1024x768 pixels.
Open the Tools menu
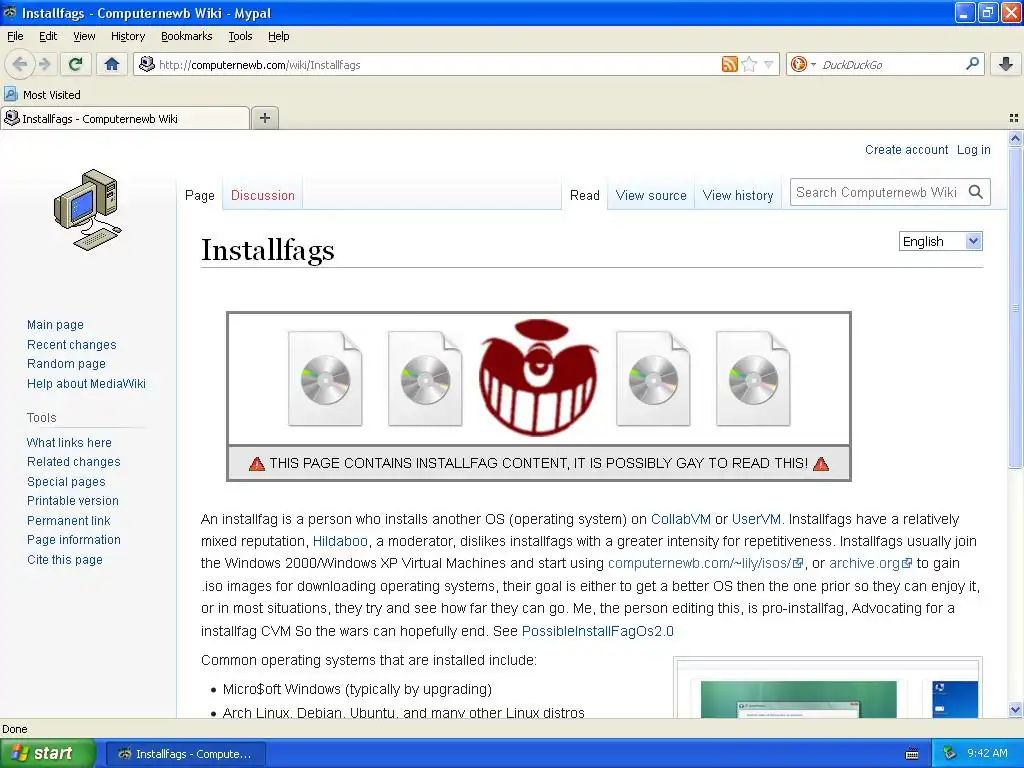pos(240,36)
